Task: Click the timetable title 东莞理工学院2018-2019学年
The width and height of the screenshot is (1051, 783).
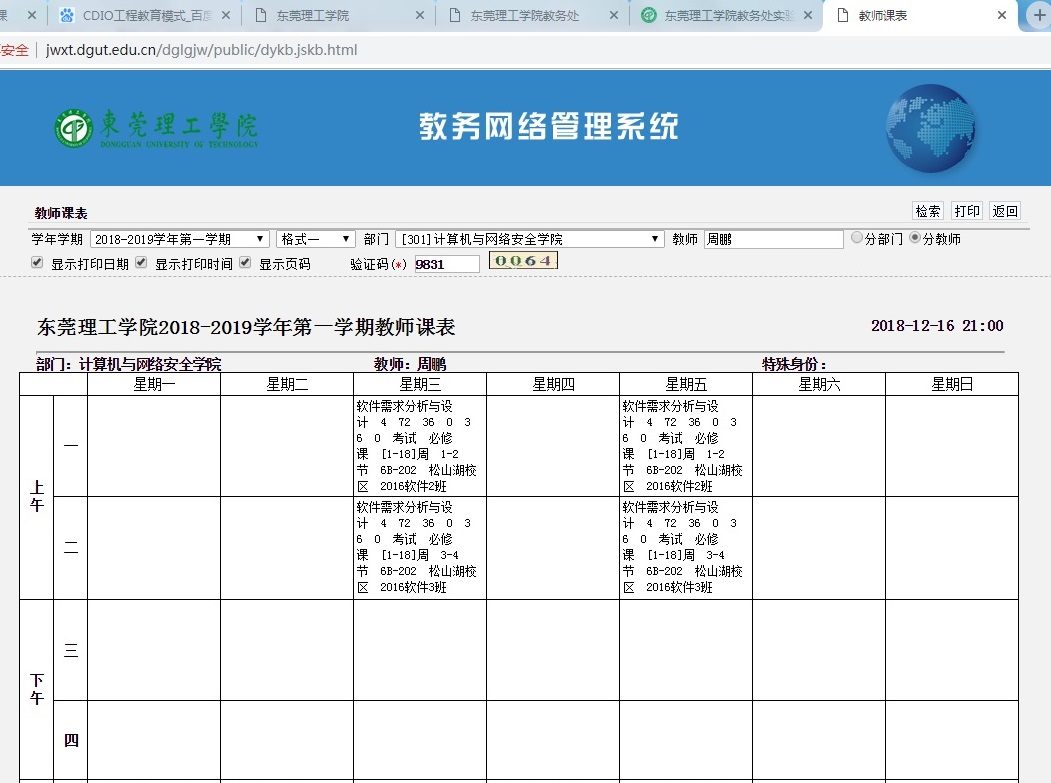Action: coord(247,327)
